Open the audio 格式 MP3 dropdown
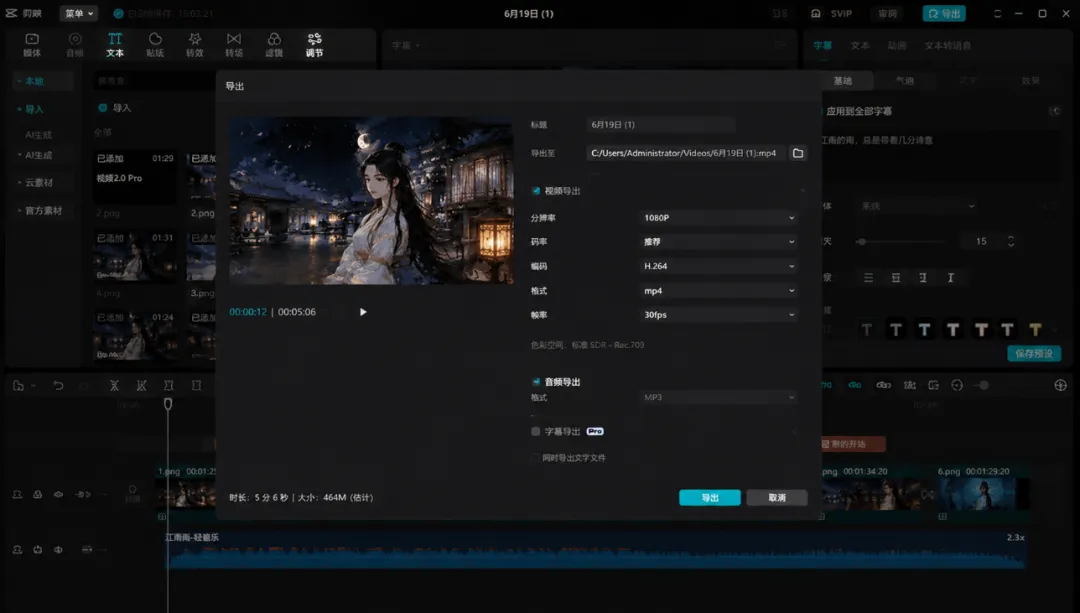The image size is (1080, 613). tap(718, 397)
